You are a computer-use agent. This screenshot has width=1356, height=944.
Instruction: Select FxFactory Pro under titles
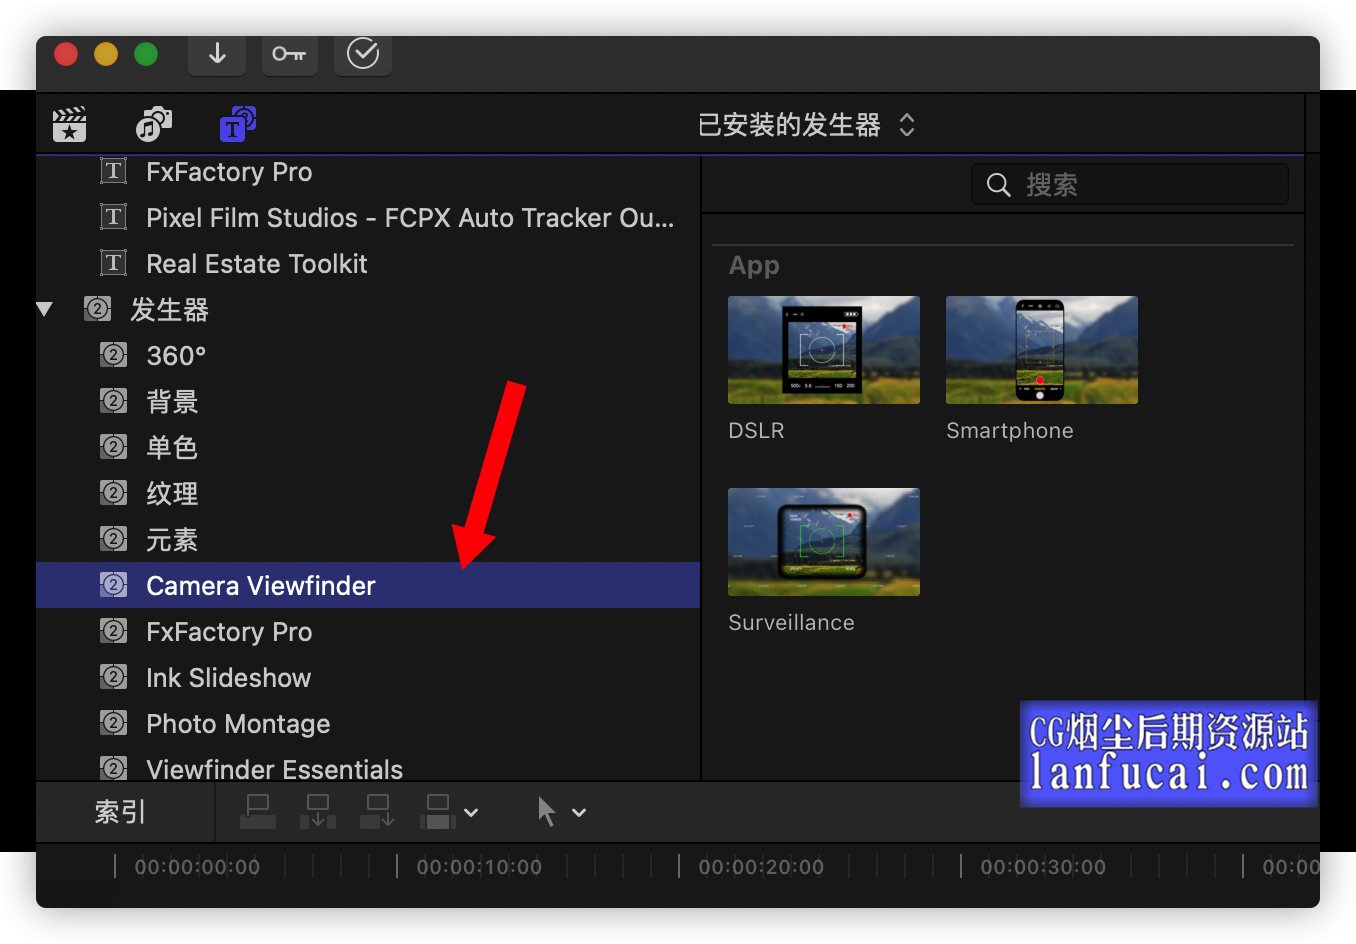(368, 172)
